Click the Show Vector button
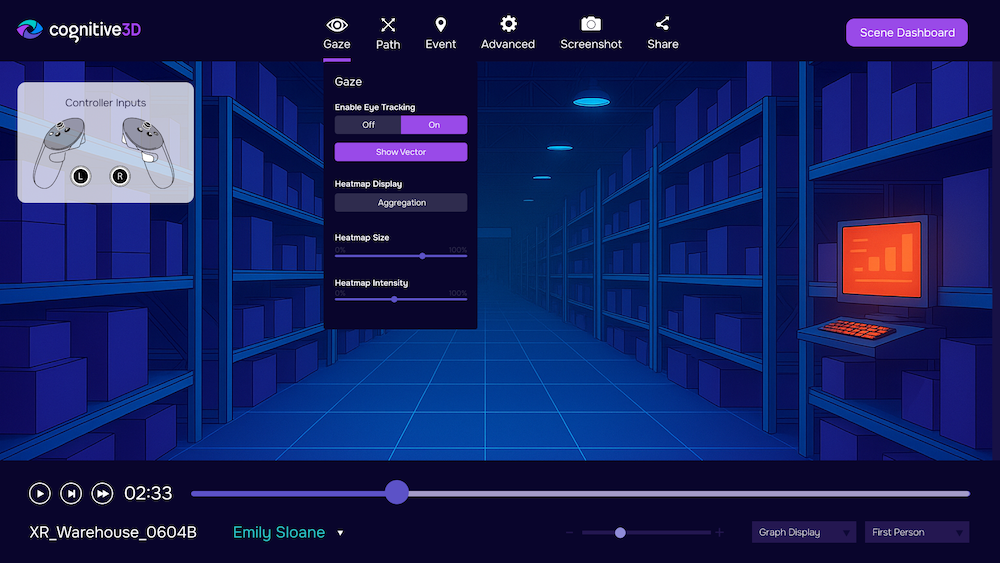This screenshot has height=563, width=1000. tap(401, 152)
